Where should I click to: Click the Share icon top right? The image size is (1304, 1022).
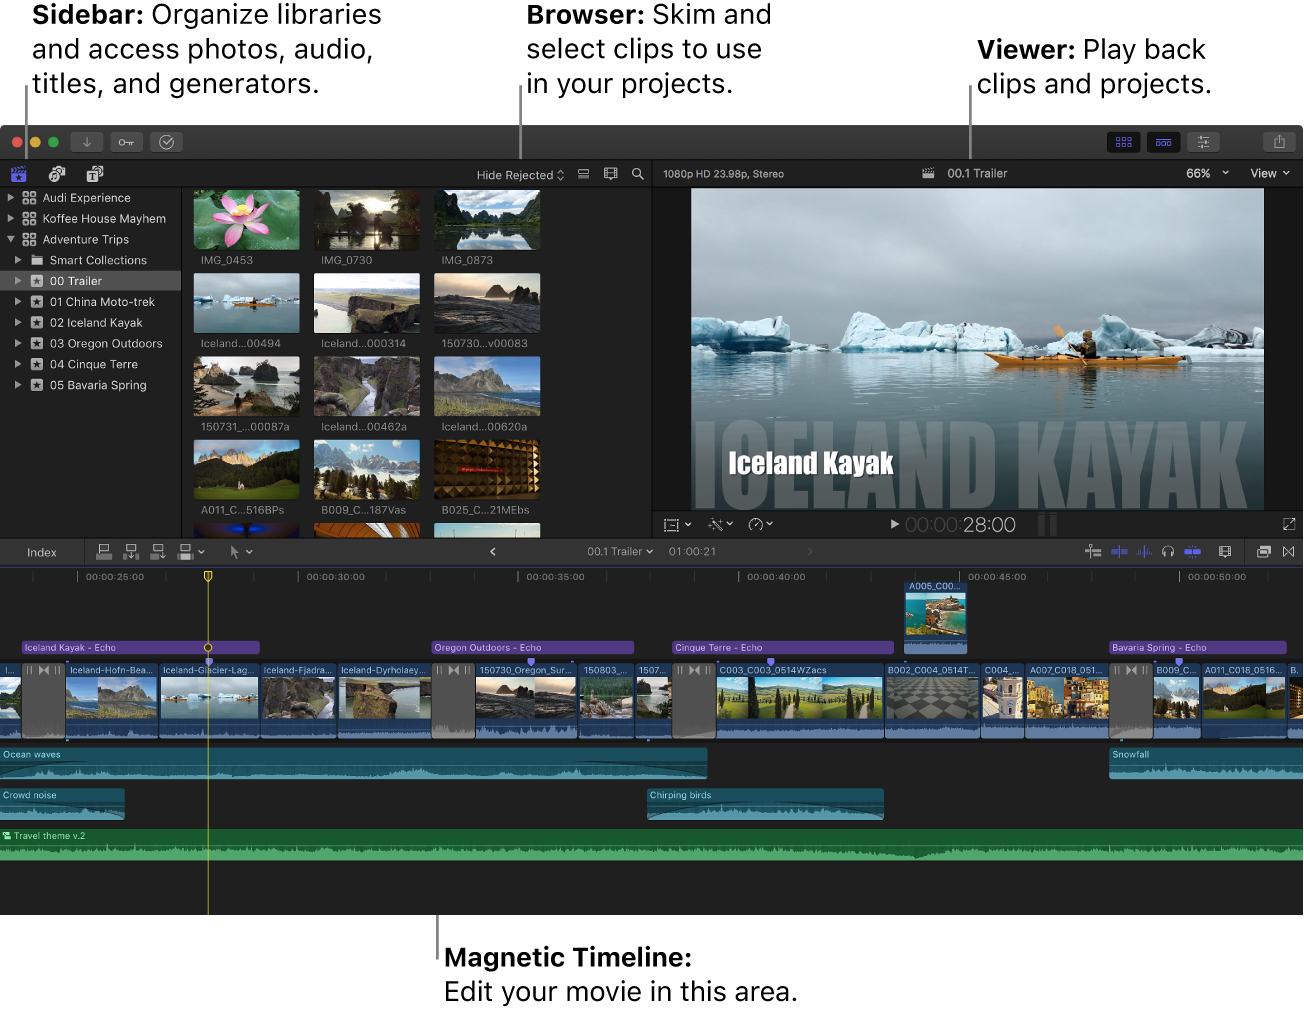[1279, 141]
